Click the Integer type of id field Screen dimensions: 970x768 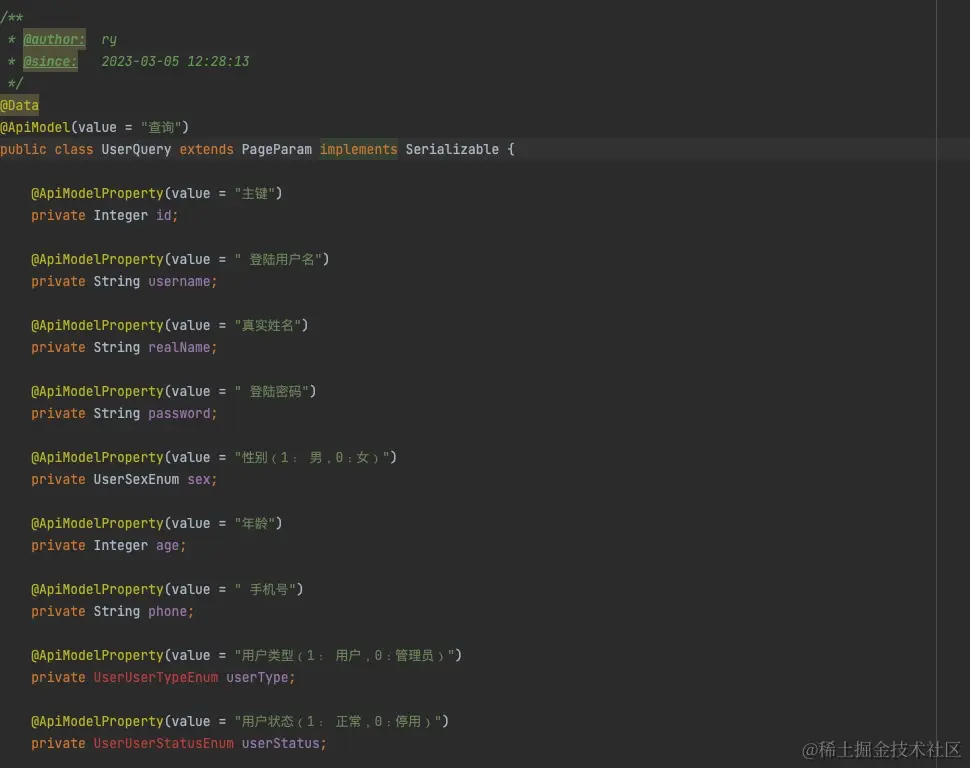coord(121,215)
